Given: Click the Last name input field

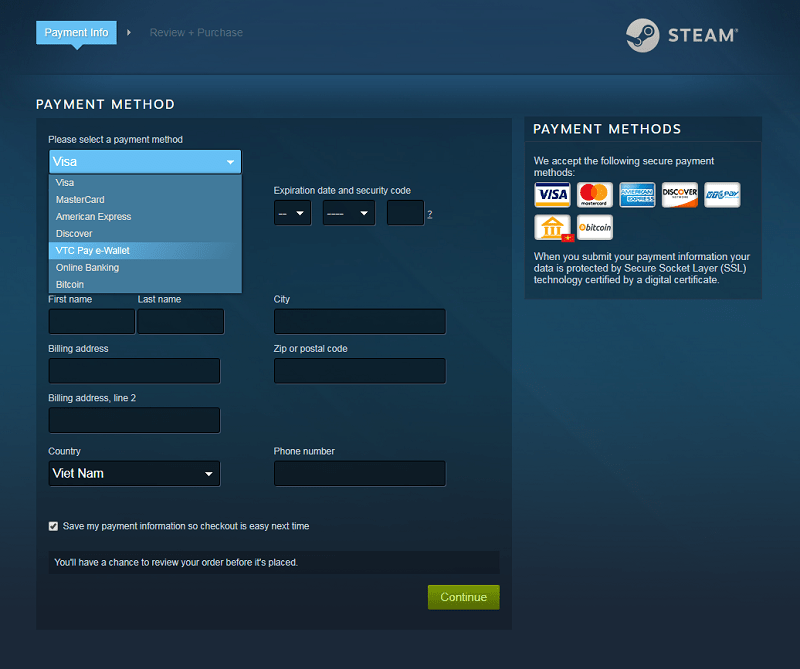Looking at the screenshot, I should coord(181,321).
